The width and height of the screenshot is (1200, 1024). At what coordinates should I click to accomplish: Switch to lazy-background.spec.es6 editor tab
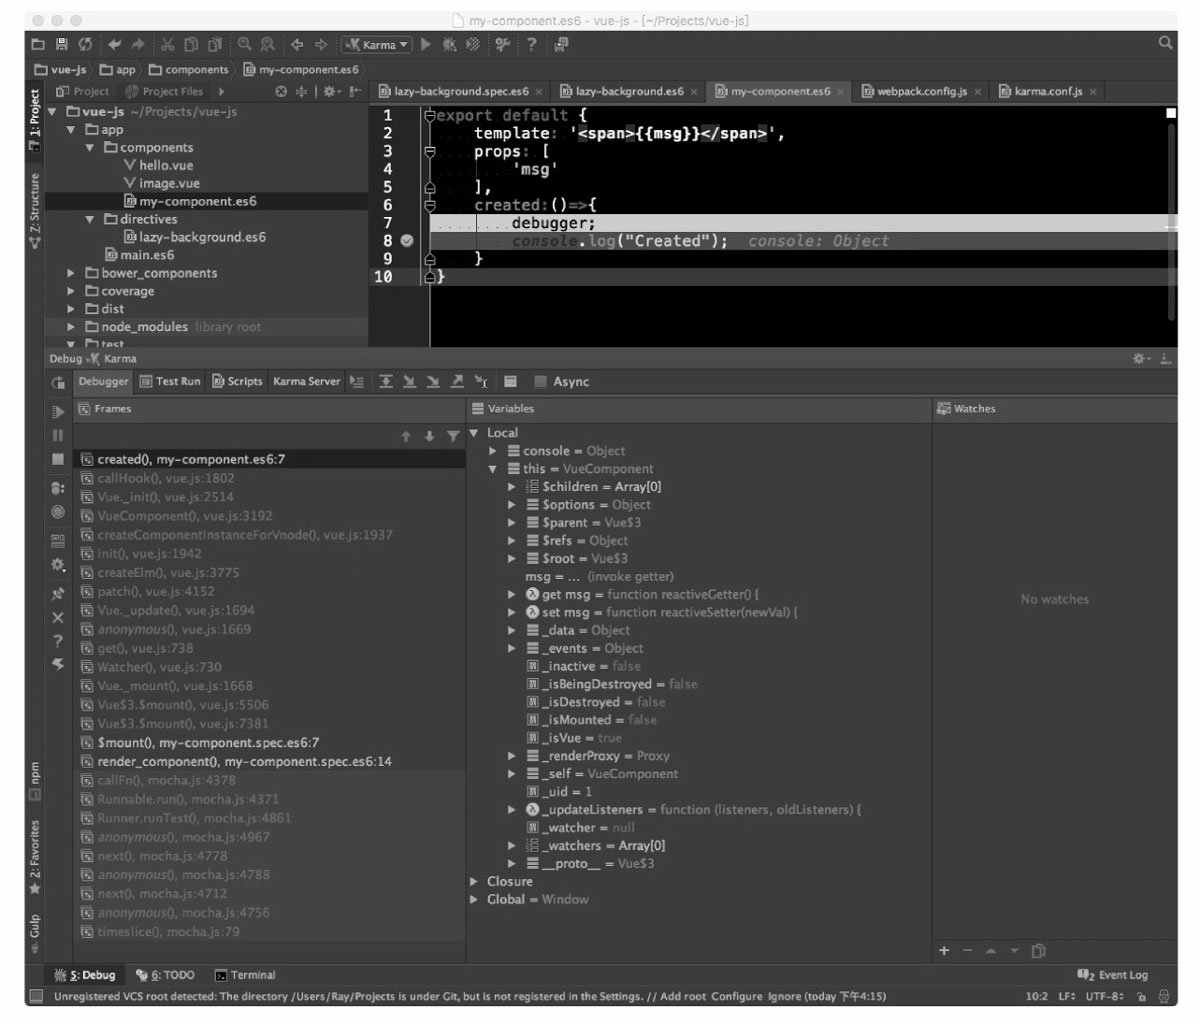pos(460,91)
